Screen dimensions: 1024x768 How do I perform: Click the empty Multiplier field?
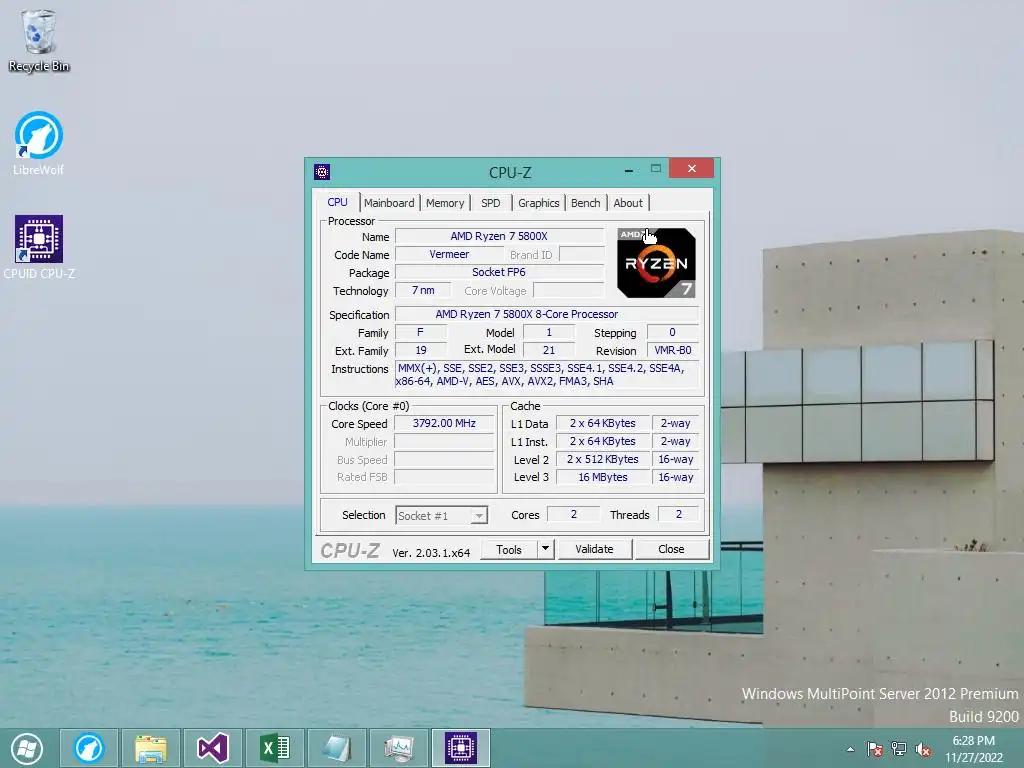tap(444, 441)
